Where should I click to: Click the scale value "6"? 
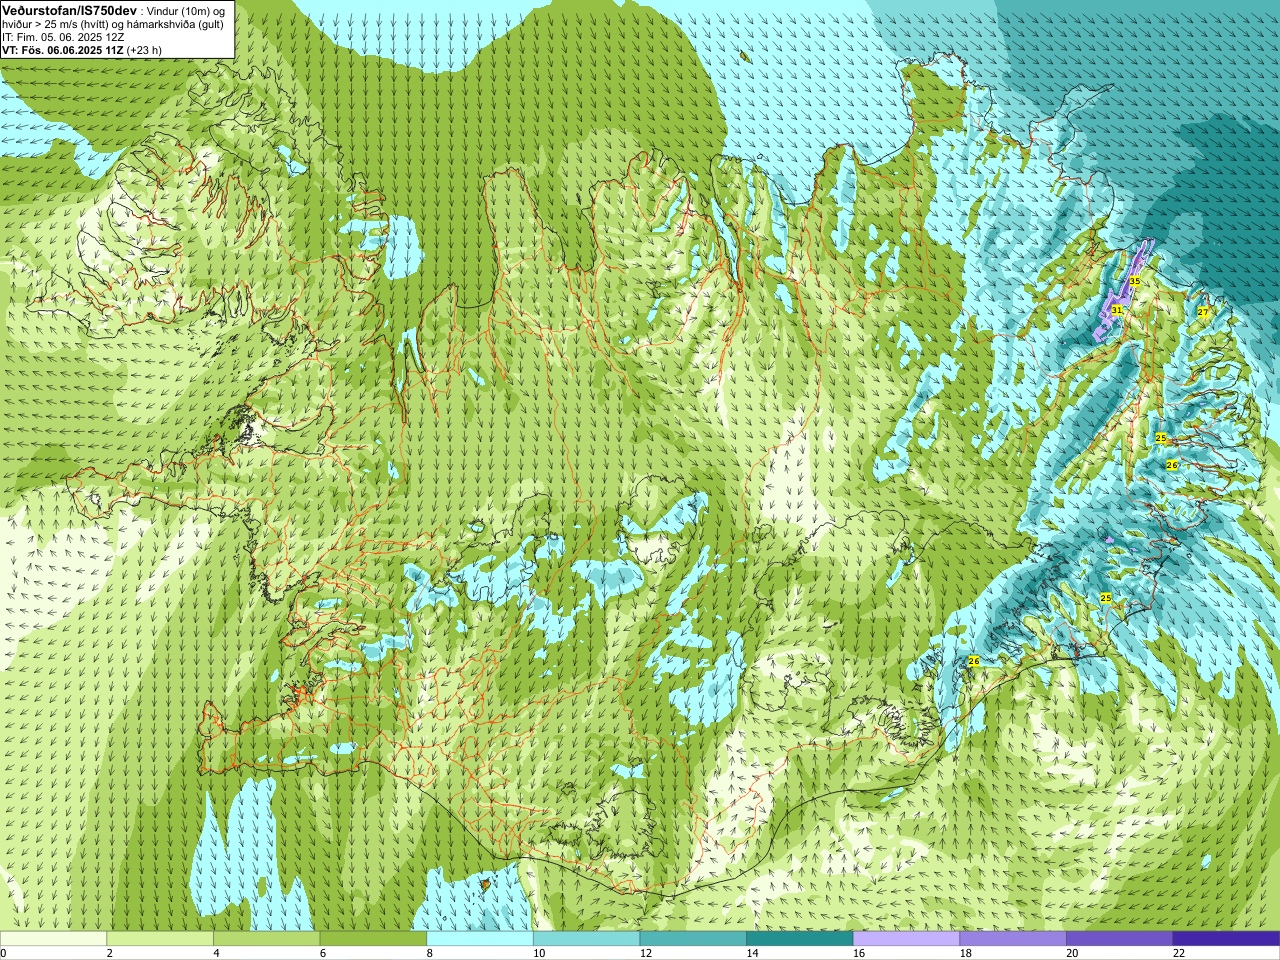323,954
